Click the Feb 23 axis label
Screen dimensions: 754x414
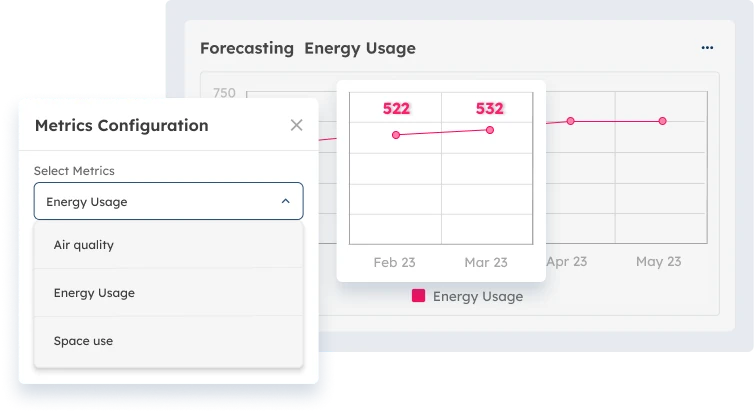coord(394,262)
